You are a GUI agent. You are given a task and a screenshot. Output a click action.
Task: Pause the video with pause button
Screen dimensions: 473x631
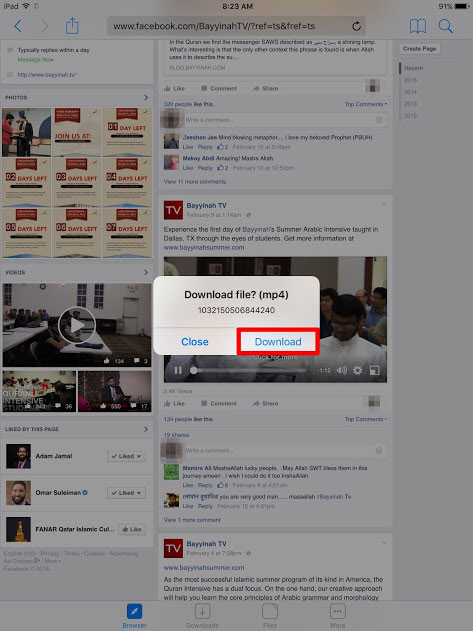178,370
